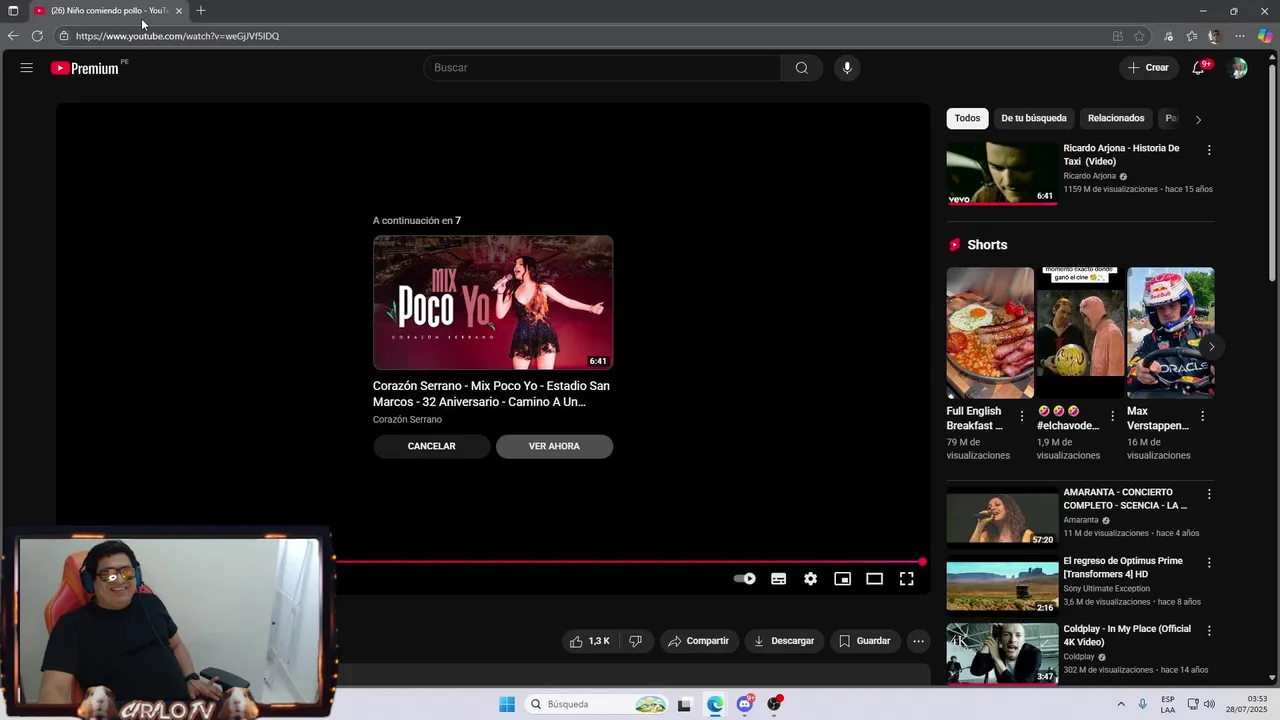This screenshot has width=1280, height=720.
Task: Open options for Ricardo Arjona video
Action: click(1209, 150)
